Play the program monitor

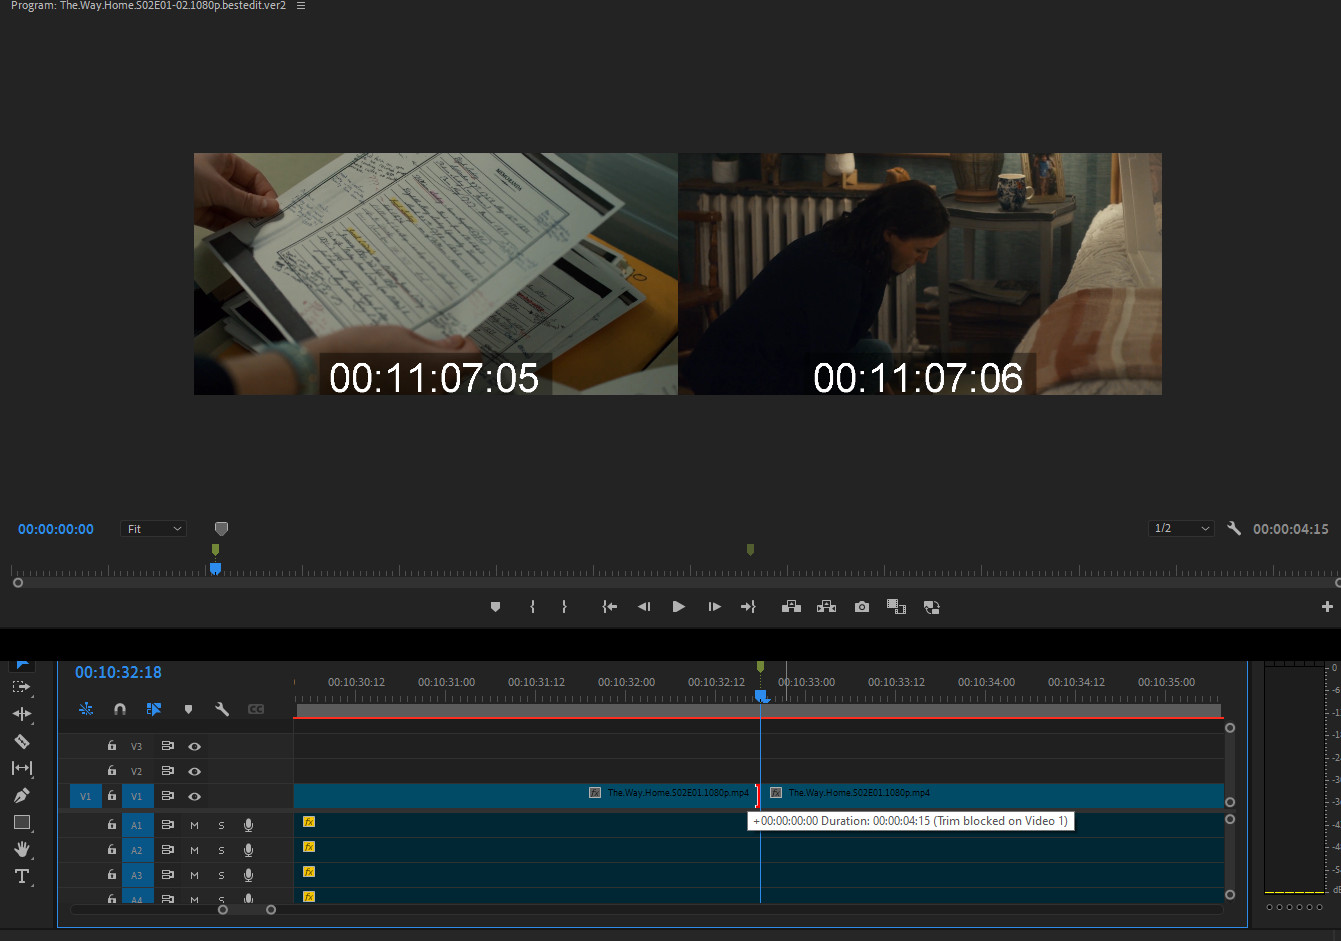[679, 607]
